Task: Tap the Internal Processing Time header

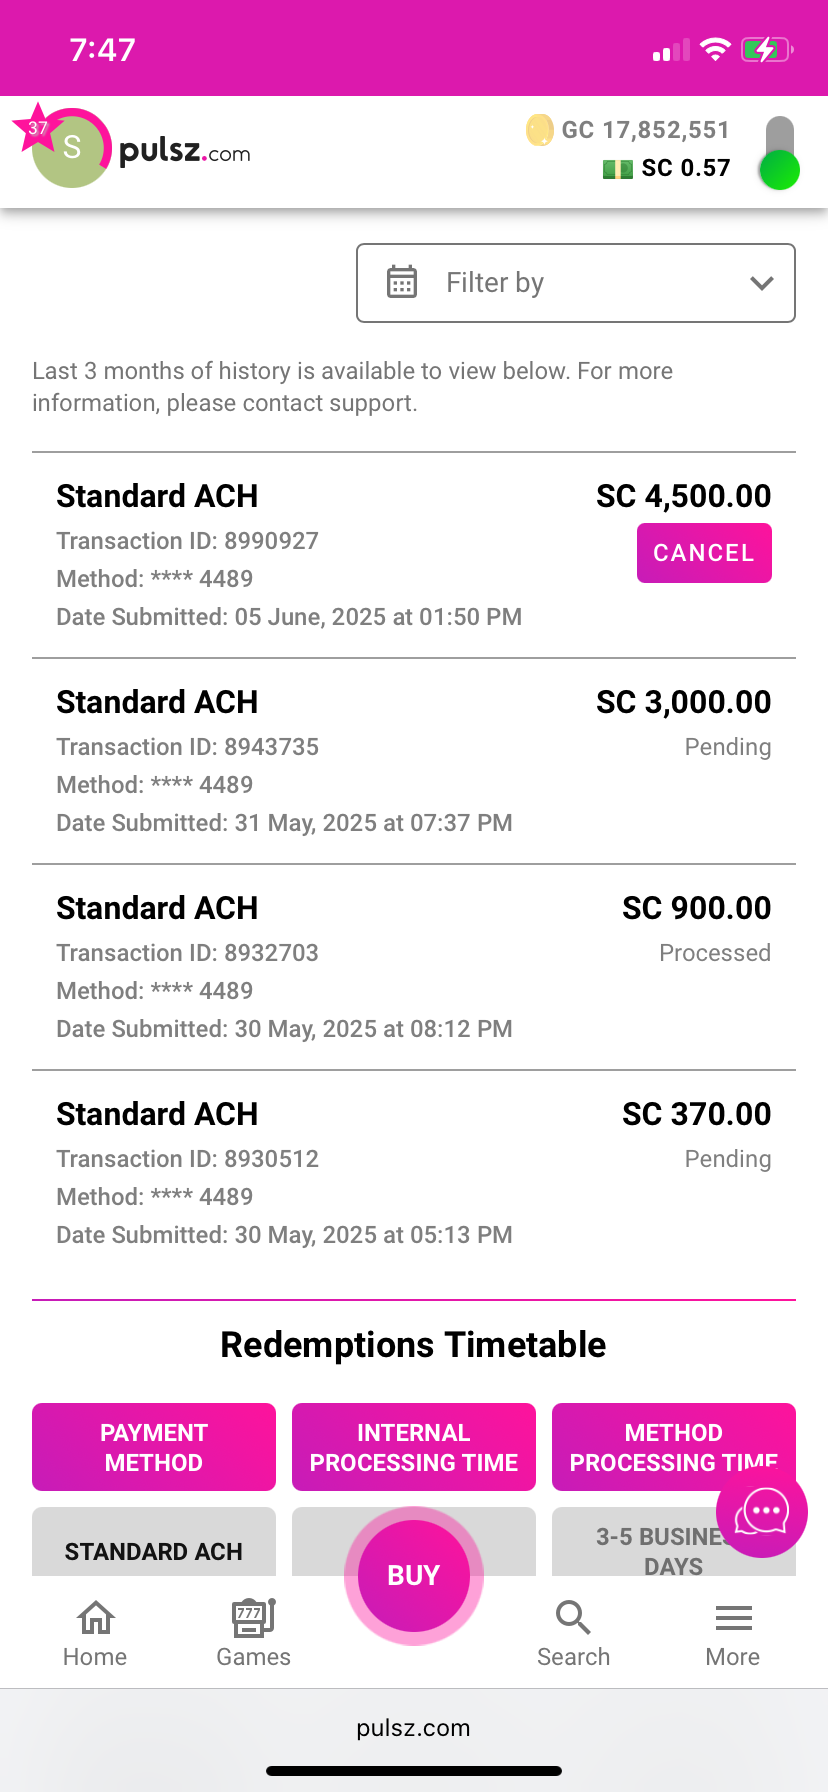Action: 414,1447
